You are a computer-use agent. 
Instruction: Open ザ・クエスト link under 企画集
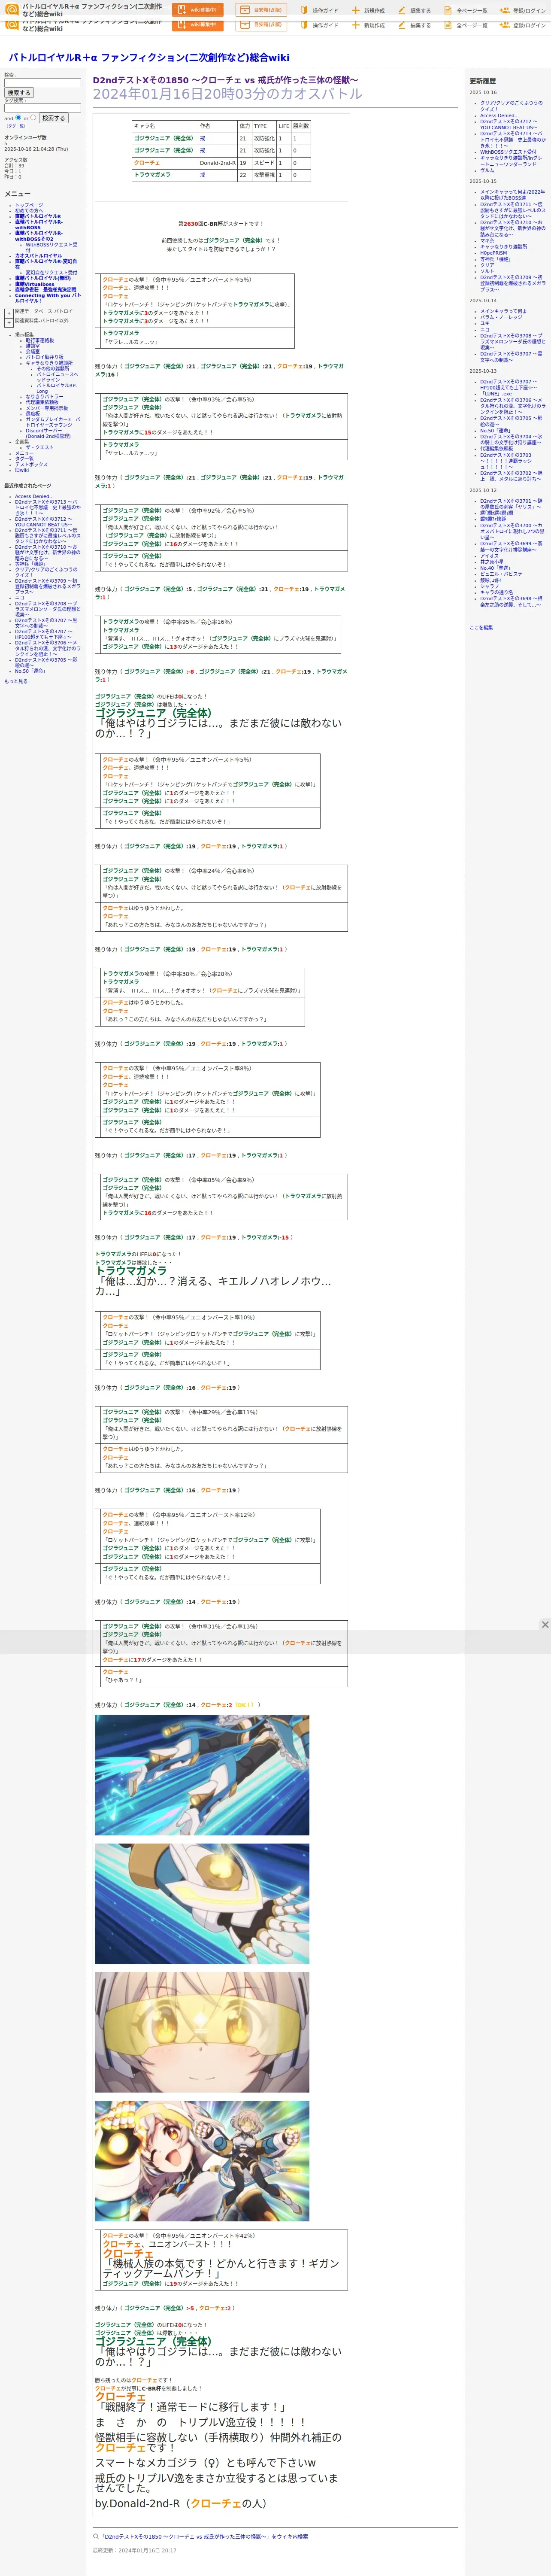tap(40, 448)
